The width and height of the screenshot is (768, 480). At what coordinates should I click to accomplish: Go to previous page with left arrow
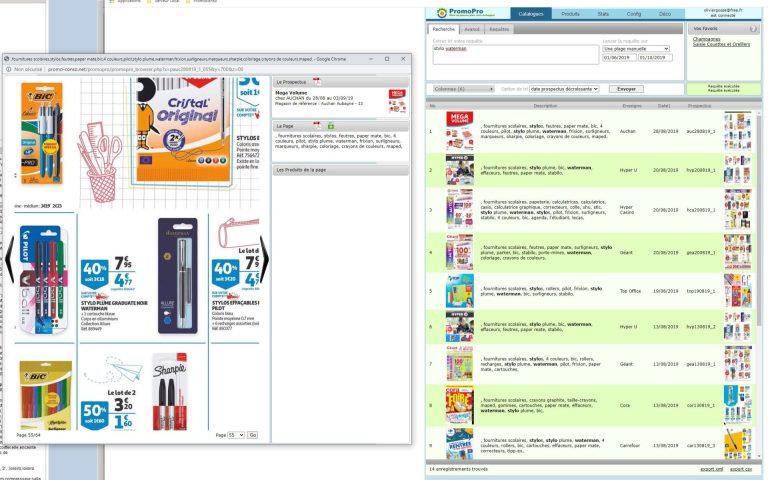coord(11,258)
